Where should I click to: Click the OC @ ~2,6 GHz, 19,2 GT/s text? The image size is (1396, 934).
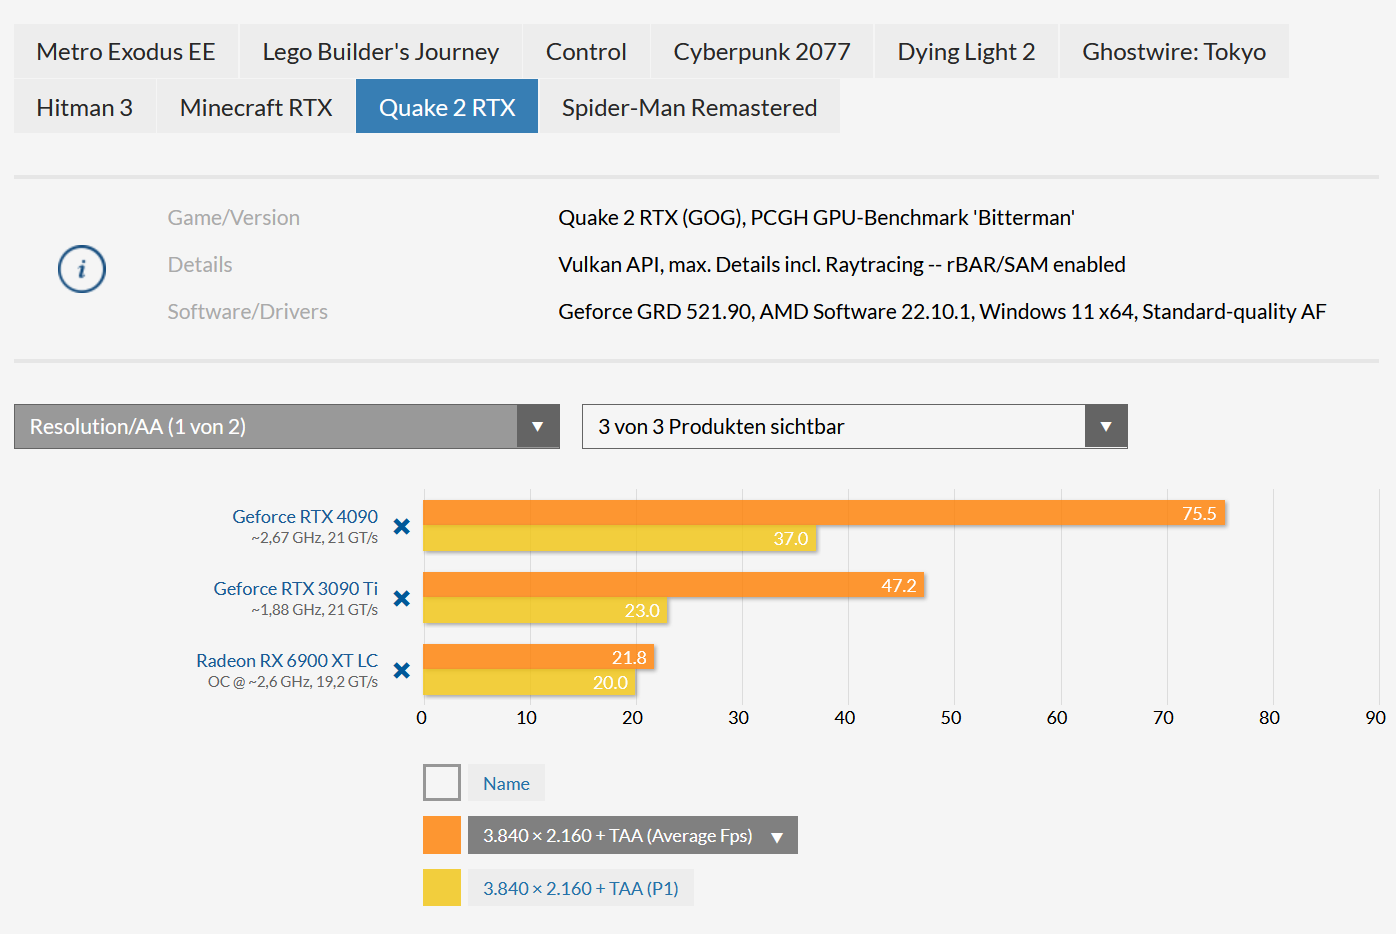tap(293, 682)
